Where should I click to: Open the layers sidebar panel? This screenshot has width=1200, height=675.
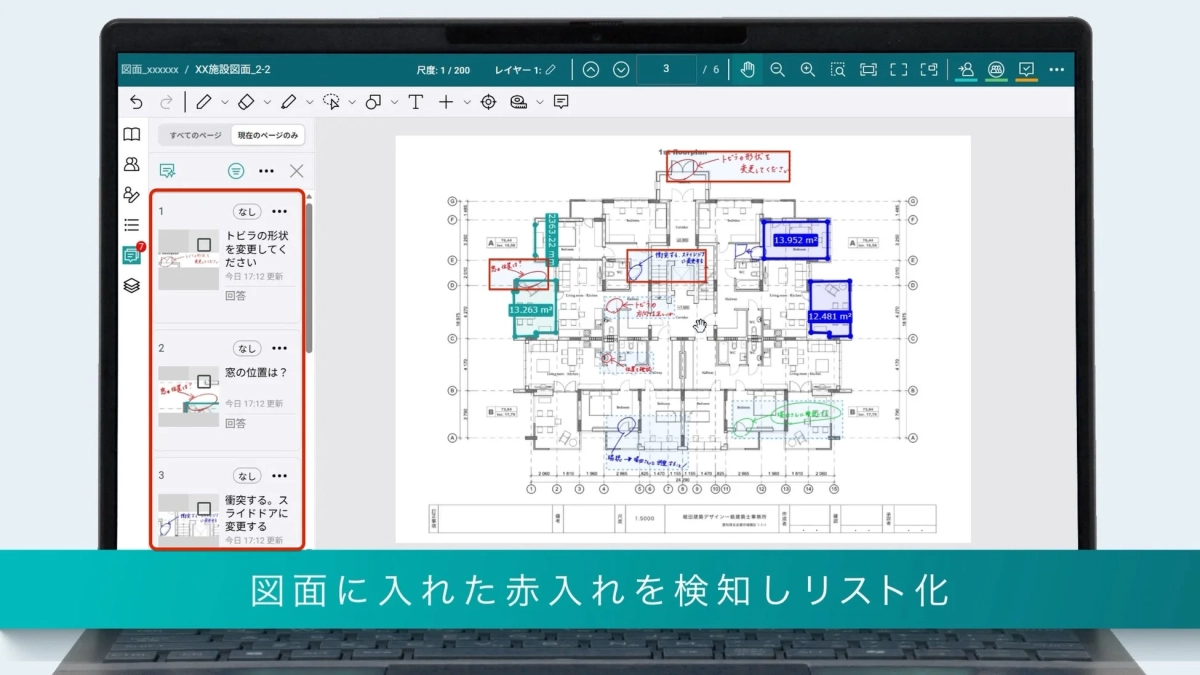[131, 285]
